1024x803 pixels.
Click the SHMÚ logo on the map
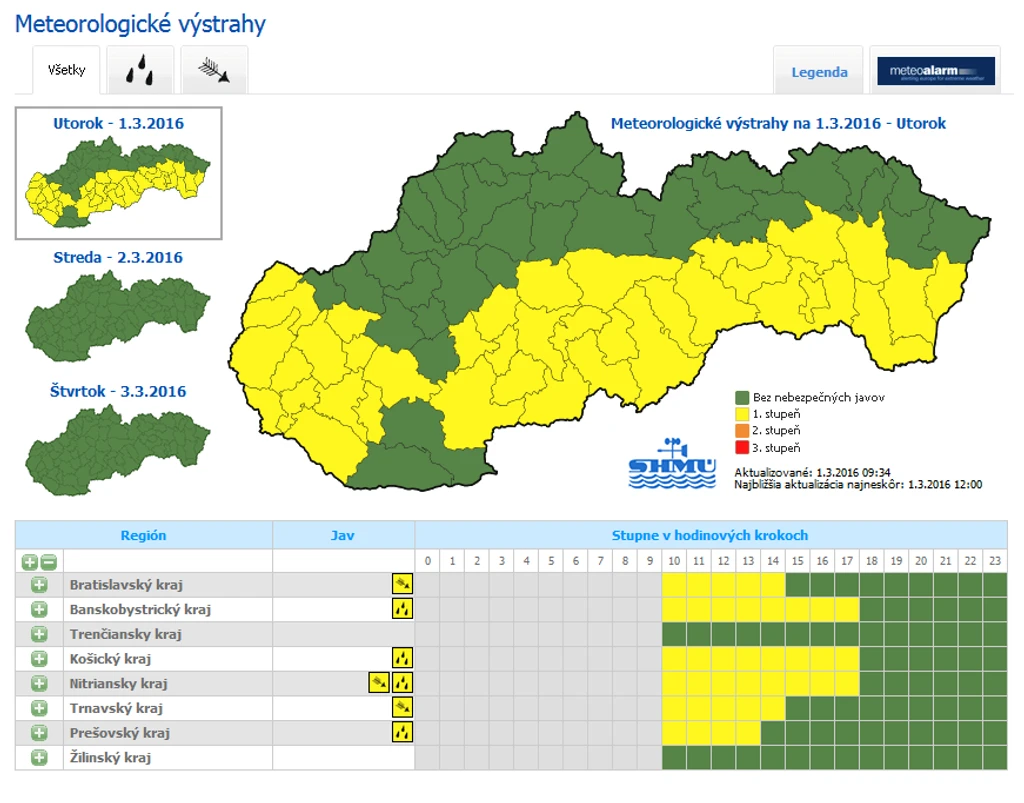(672, 464)
